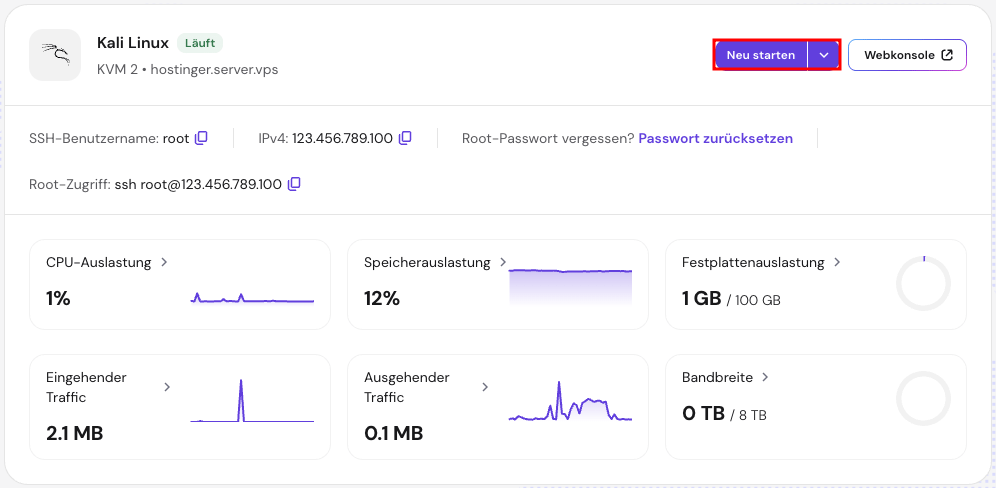Click the 1% CPU value
The height and width of the screenshot is (488, 996).
click(58, 297)
